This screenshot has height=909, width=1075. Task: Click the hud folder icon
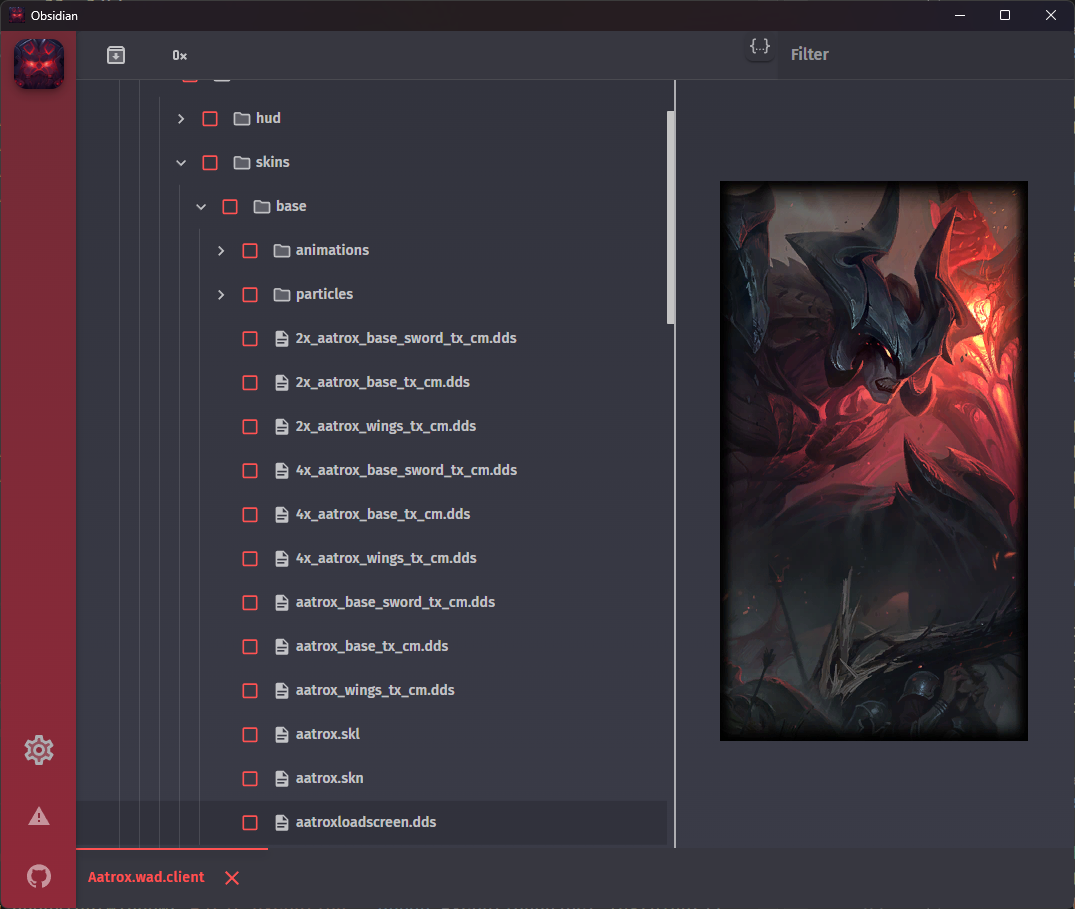(241, 119)
